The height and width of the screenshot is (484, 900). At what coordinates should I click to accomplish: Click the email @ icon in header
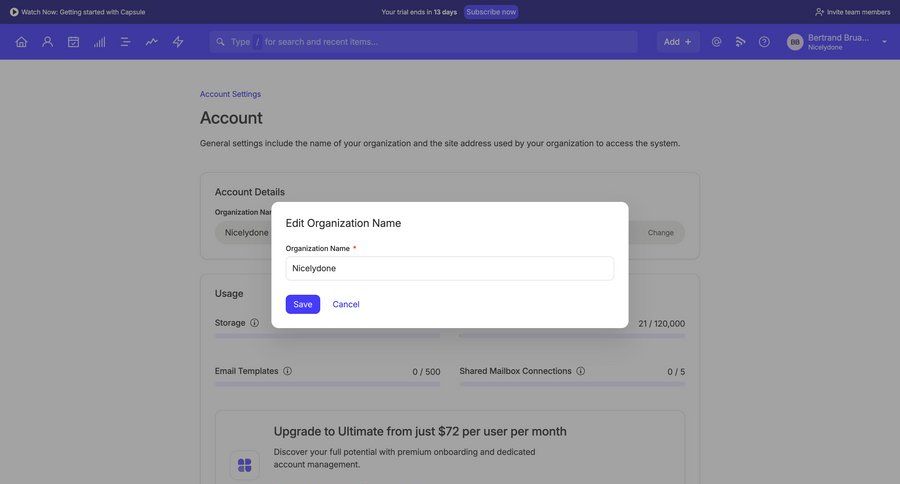[716, 42]
